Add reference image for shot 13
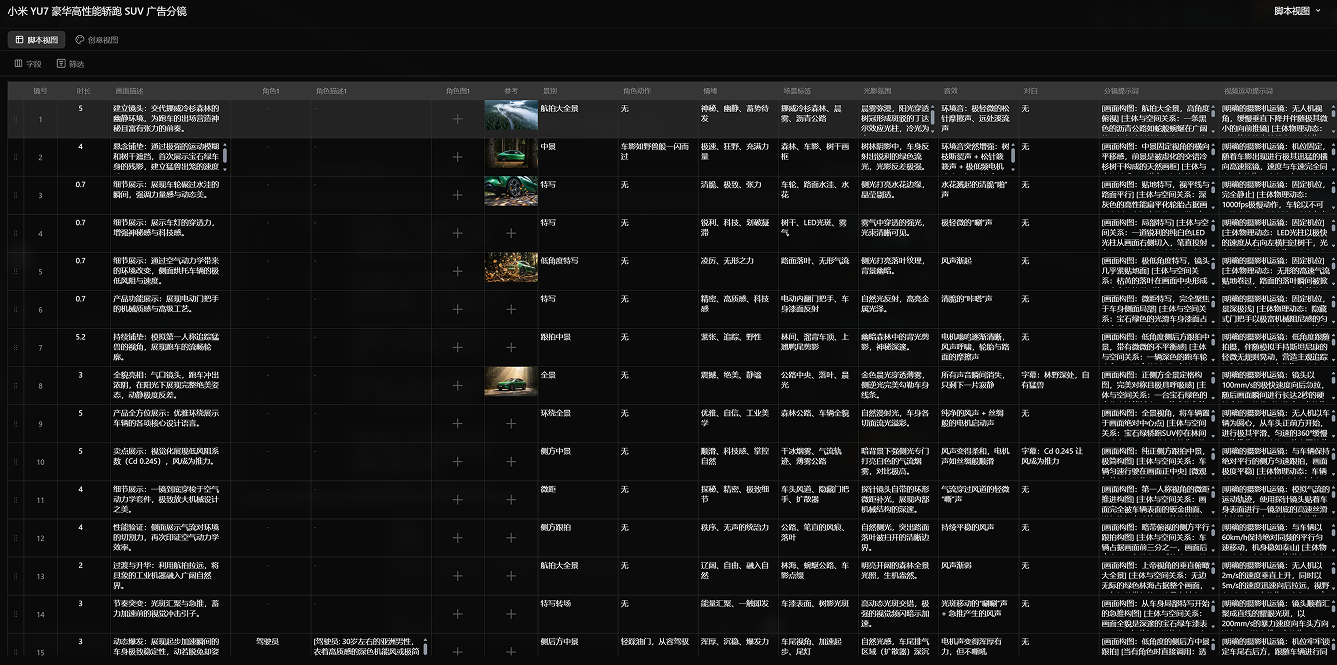Image resolution: width=1337 pixels, height=665 pixels. pos(511,575)
